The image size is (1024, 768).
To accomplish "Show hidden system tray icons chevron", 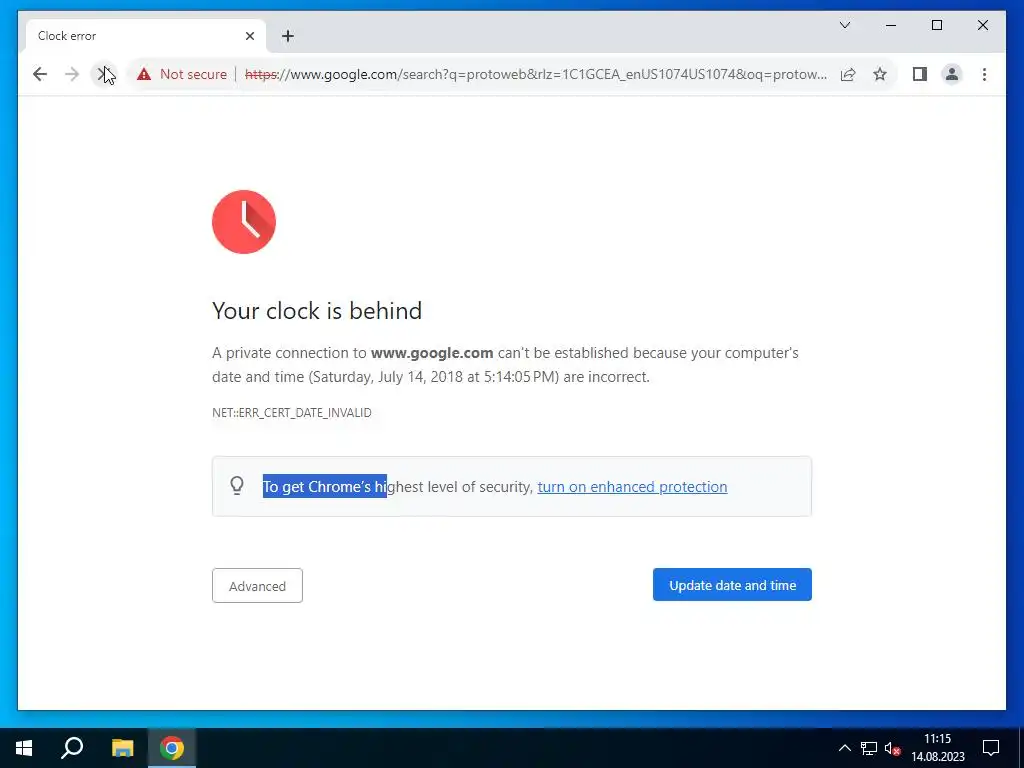I will 844,748.
